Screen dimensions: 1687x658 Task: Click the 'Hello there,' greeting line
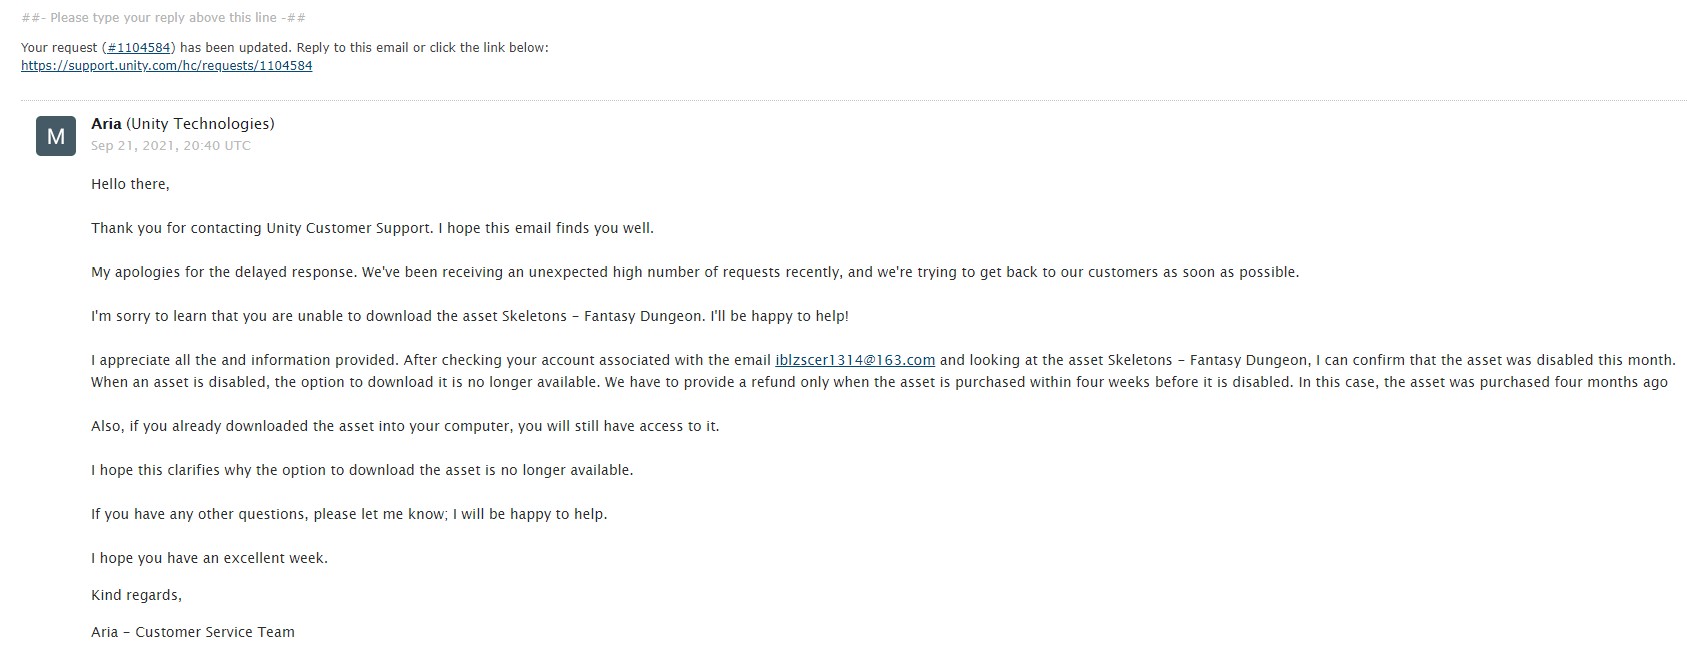click(x=130, y=184)
